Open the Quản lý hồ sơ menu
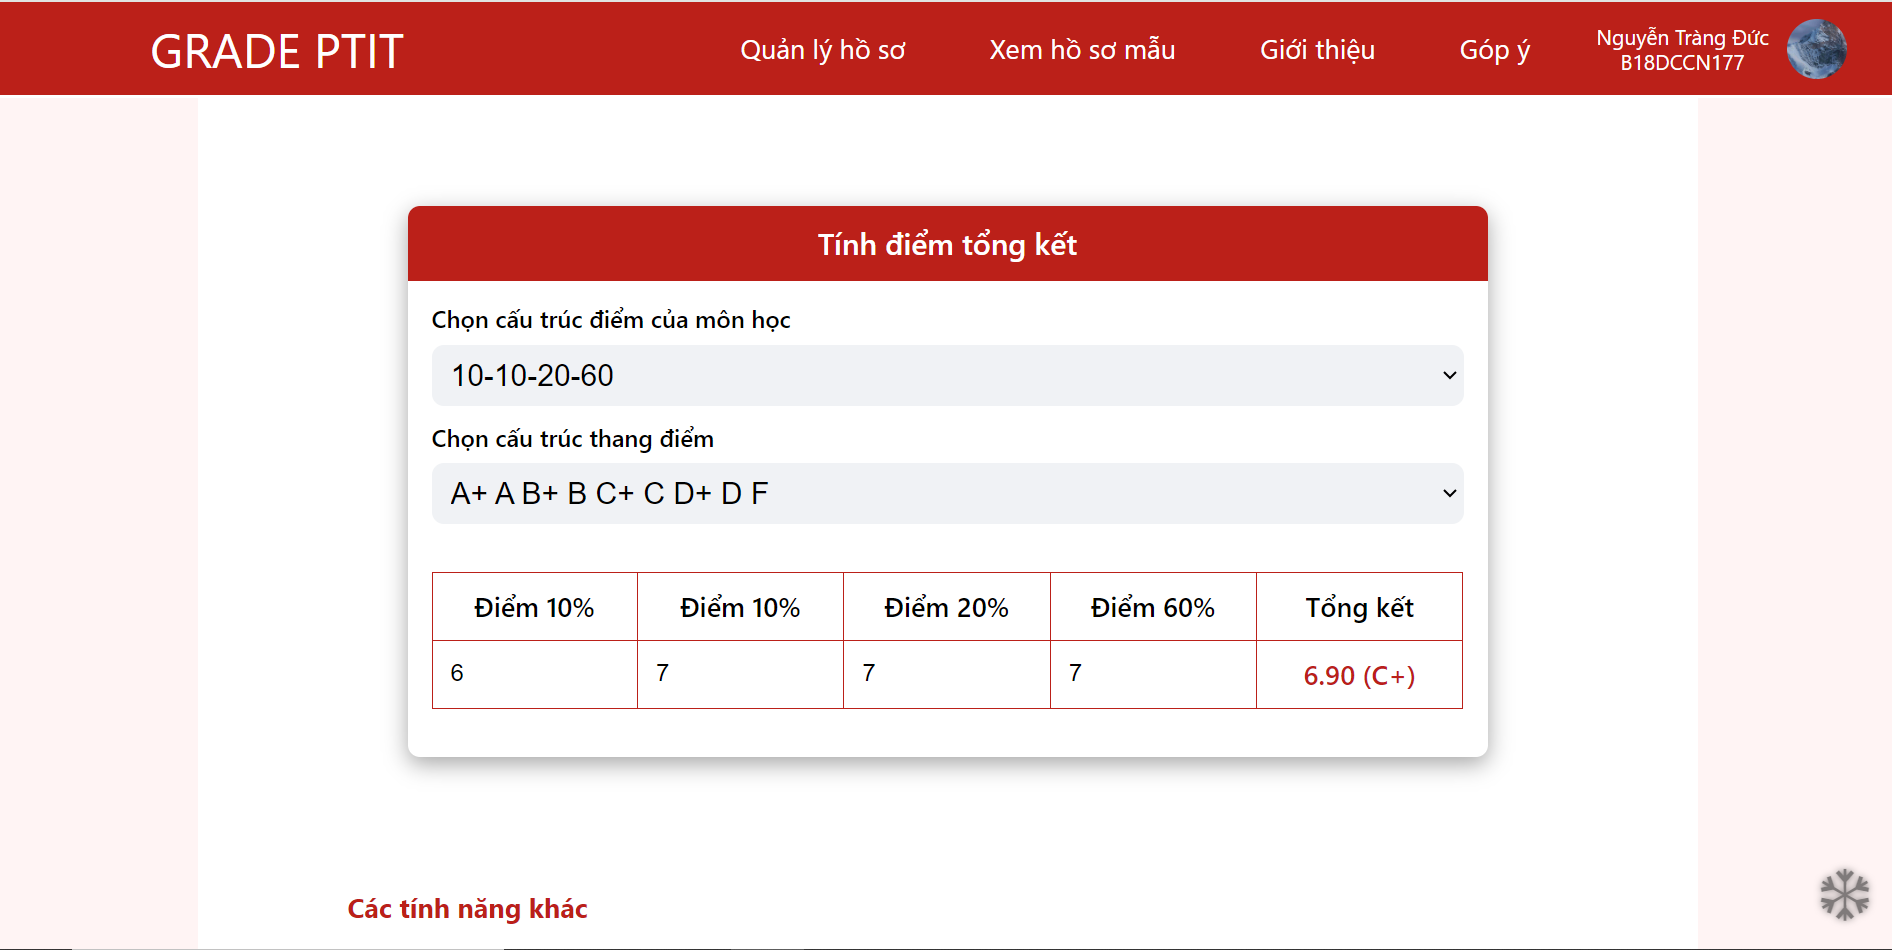 point(822,50)
